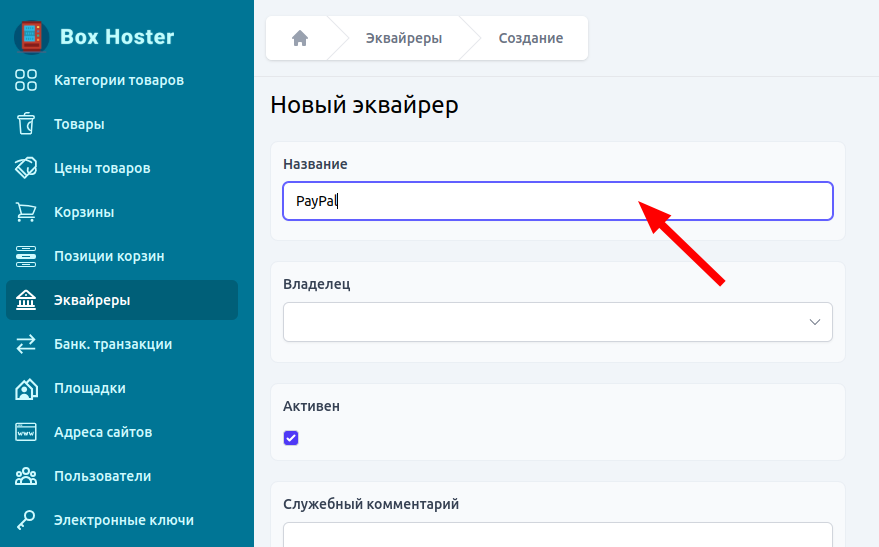Open Адреса сайтов menu entry
The width and height of the screenshot is (879, 547).
(103, 432)
